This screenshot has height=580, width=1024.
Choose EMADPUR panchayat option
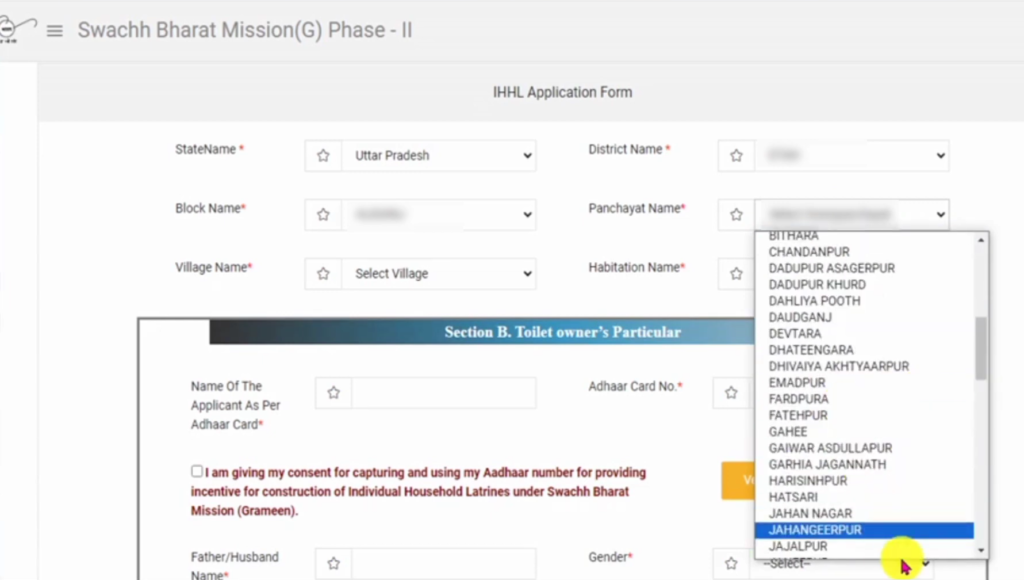[864, 383]
